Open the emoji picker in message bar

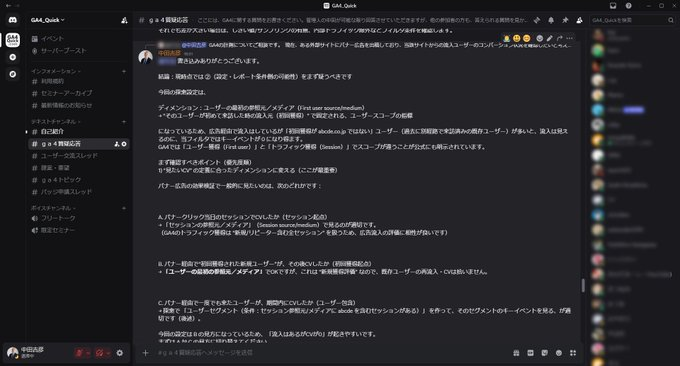point(559,353)
